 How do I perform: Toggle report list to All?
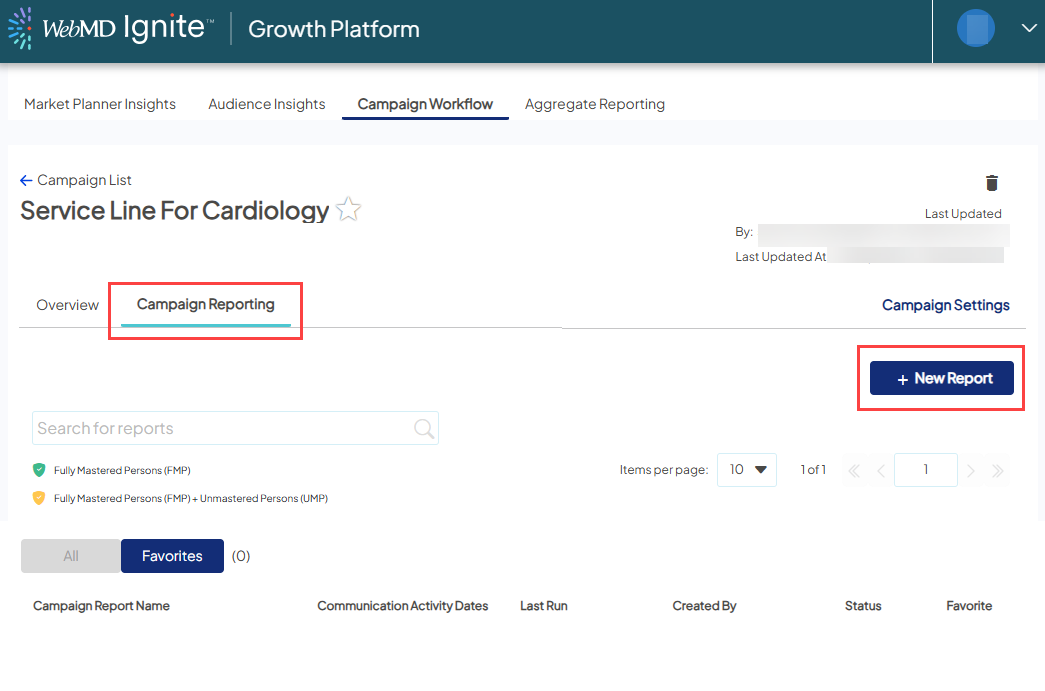(x=71, y=556)
